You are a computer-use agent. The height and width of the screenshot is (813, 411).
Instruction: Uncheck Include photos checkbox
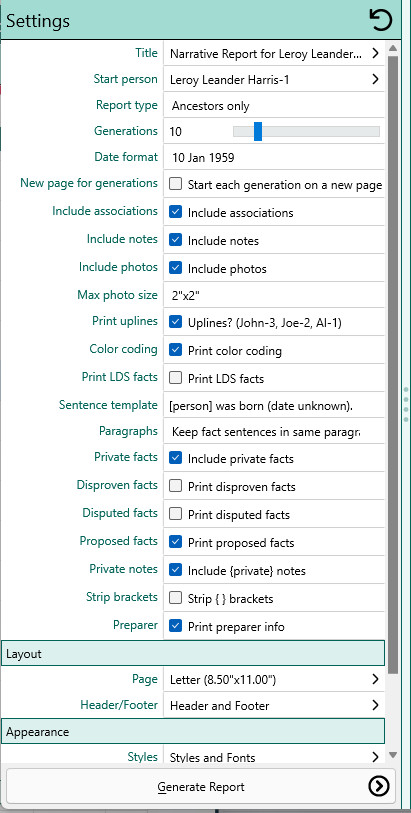(x=176, y=268)
